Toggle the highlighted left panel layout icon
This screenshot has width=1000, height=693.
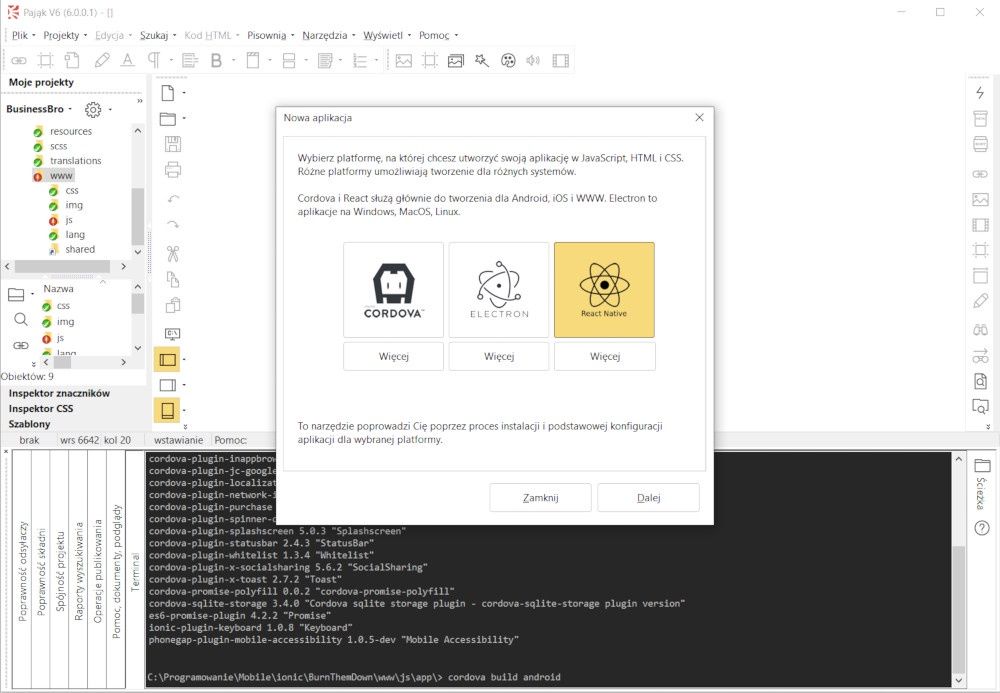pos(167,360)
